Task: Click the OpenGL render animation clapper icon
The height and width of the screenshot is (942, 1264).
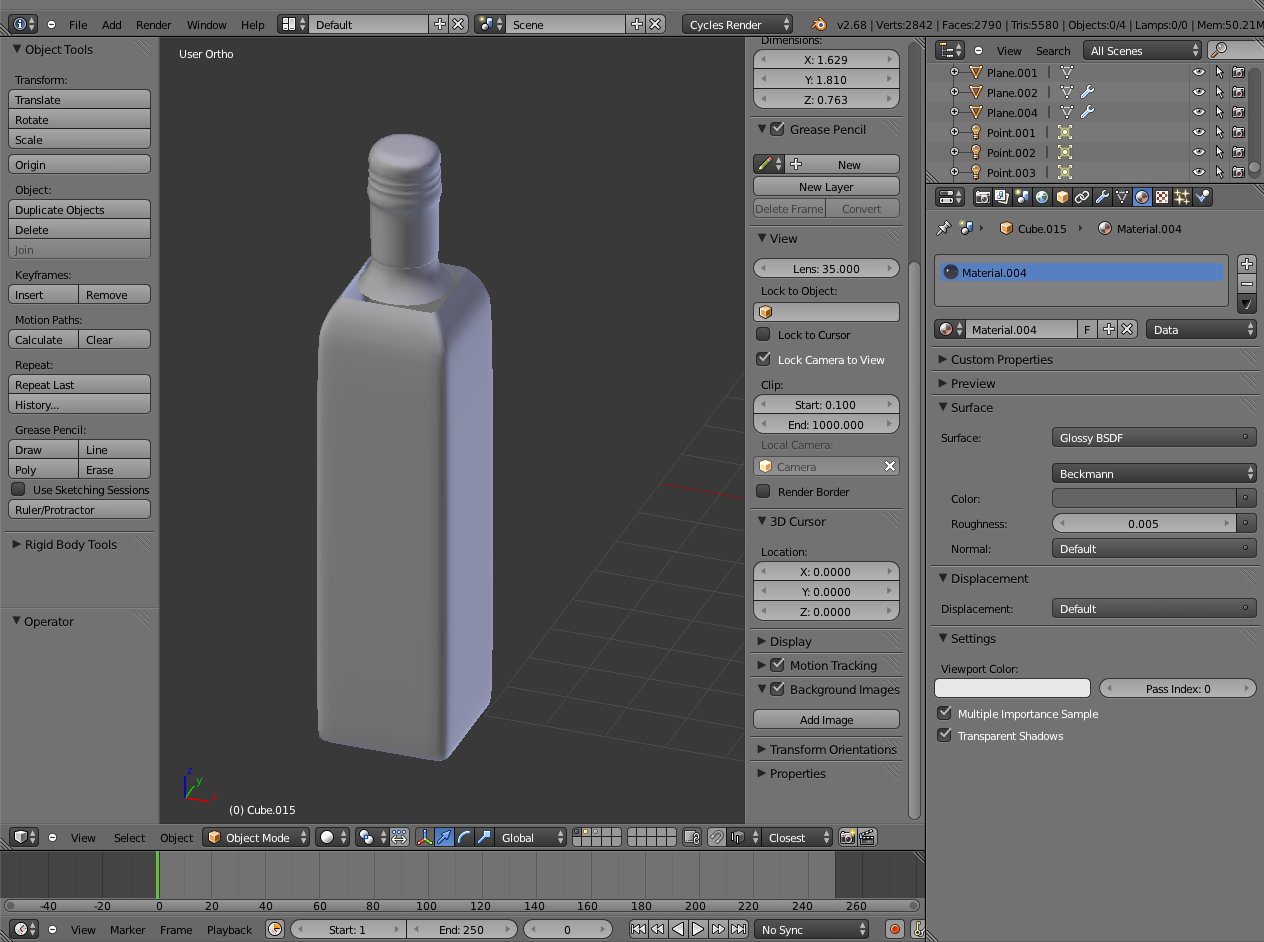Action: tap(867, 837)
